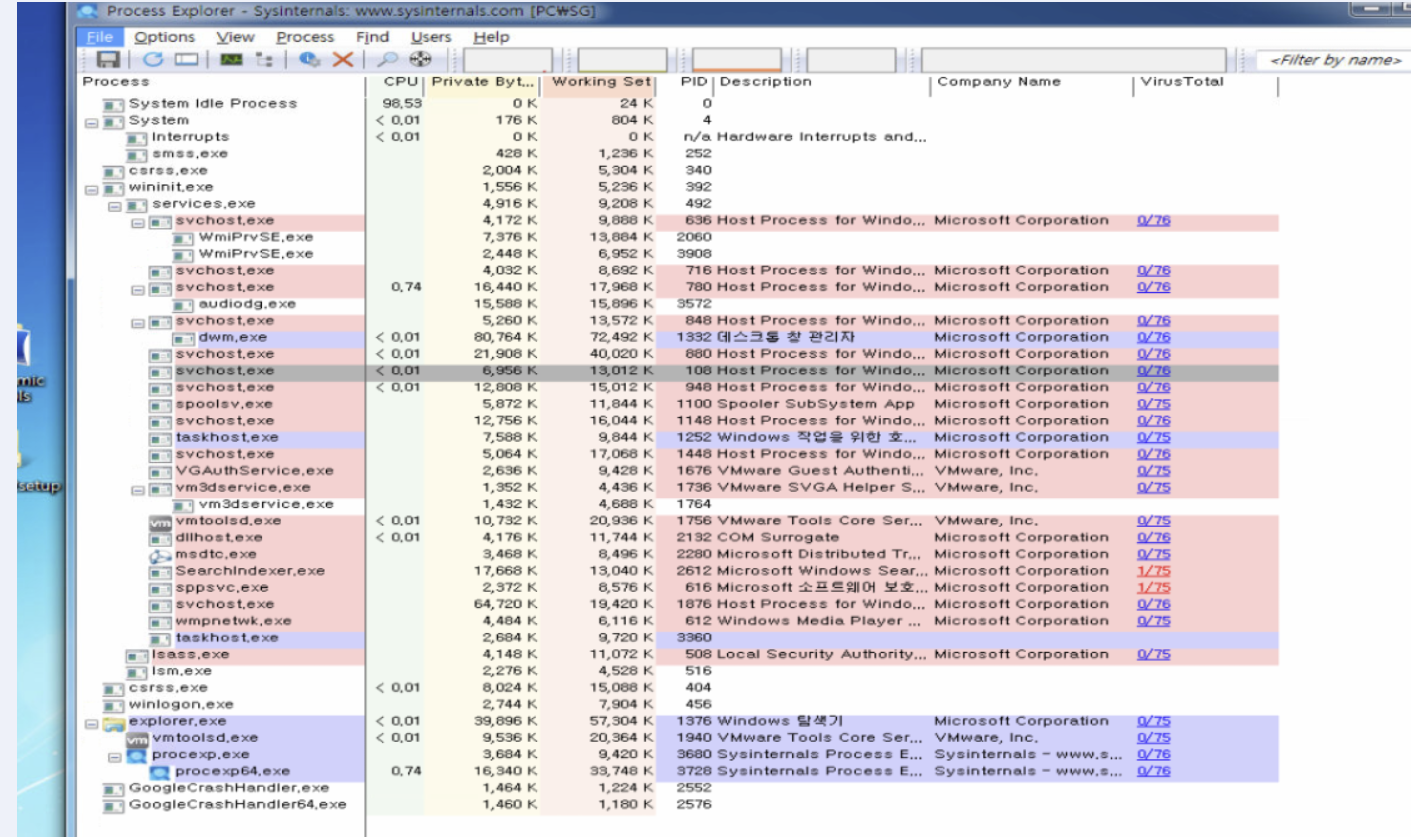
Task: Sort by the CPU column header
Action: [396, 82]
